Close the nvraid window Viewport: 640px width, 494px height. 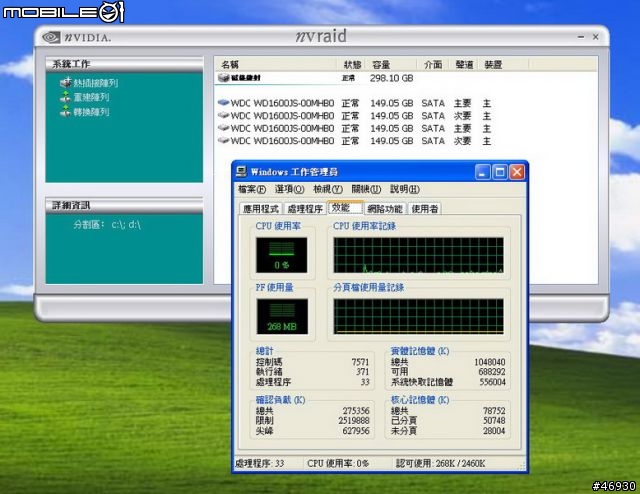pos(596,37)
